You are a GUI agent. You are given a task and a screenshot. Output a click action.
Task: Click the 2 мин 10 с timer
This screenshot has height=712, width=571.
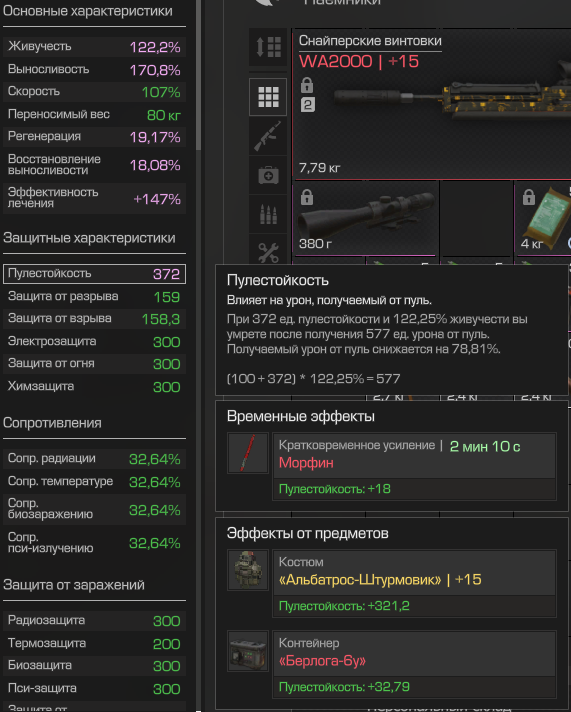click(485, 446)
